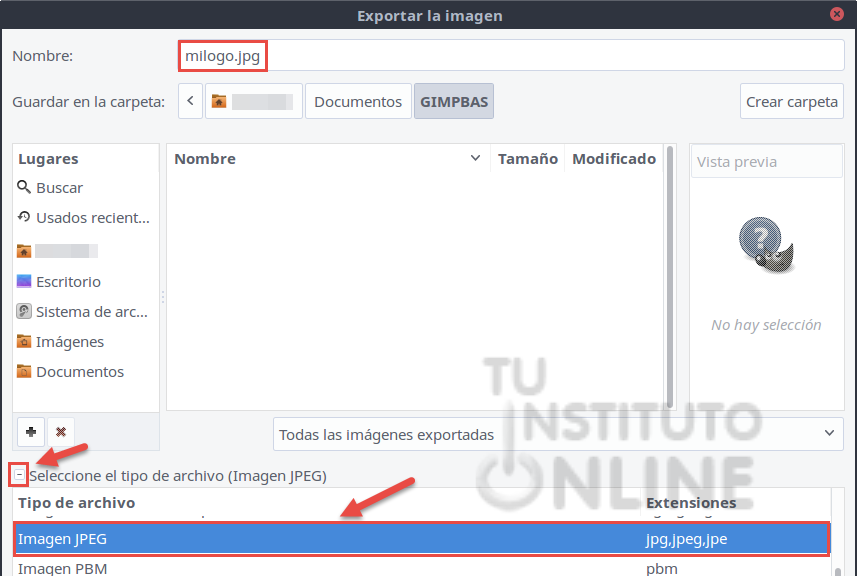Sort files by the Modificado column
857x576 pixels.
click(614, 158)
